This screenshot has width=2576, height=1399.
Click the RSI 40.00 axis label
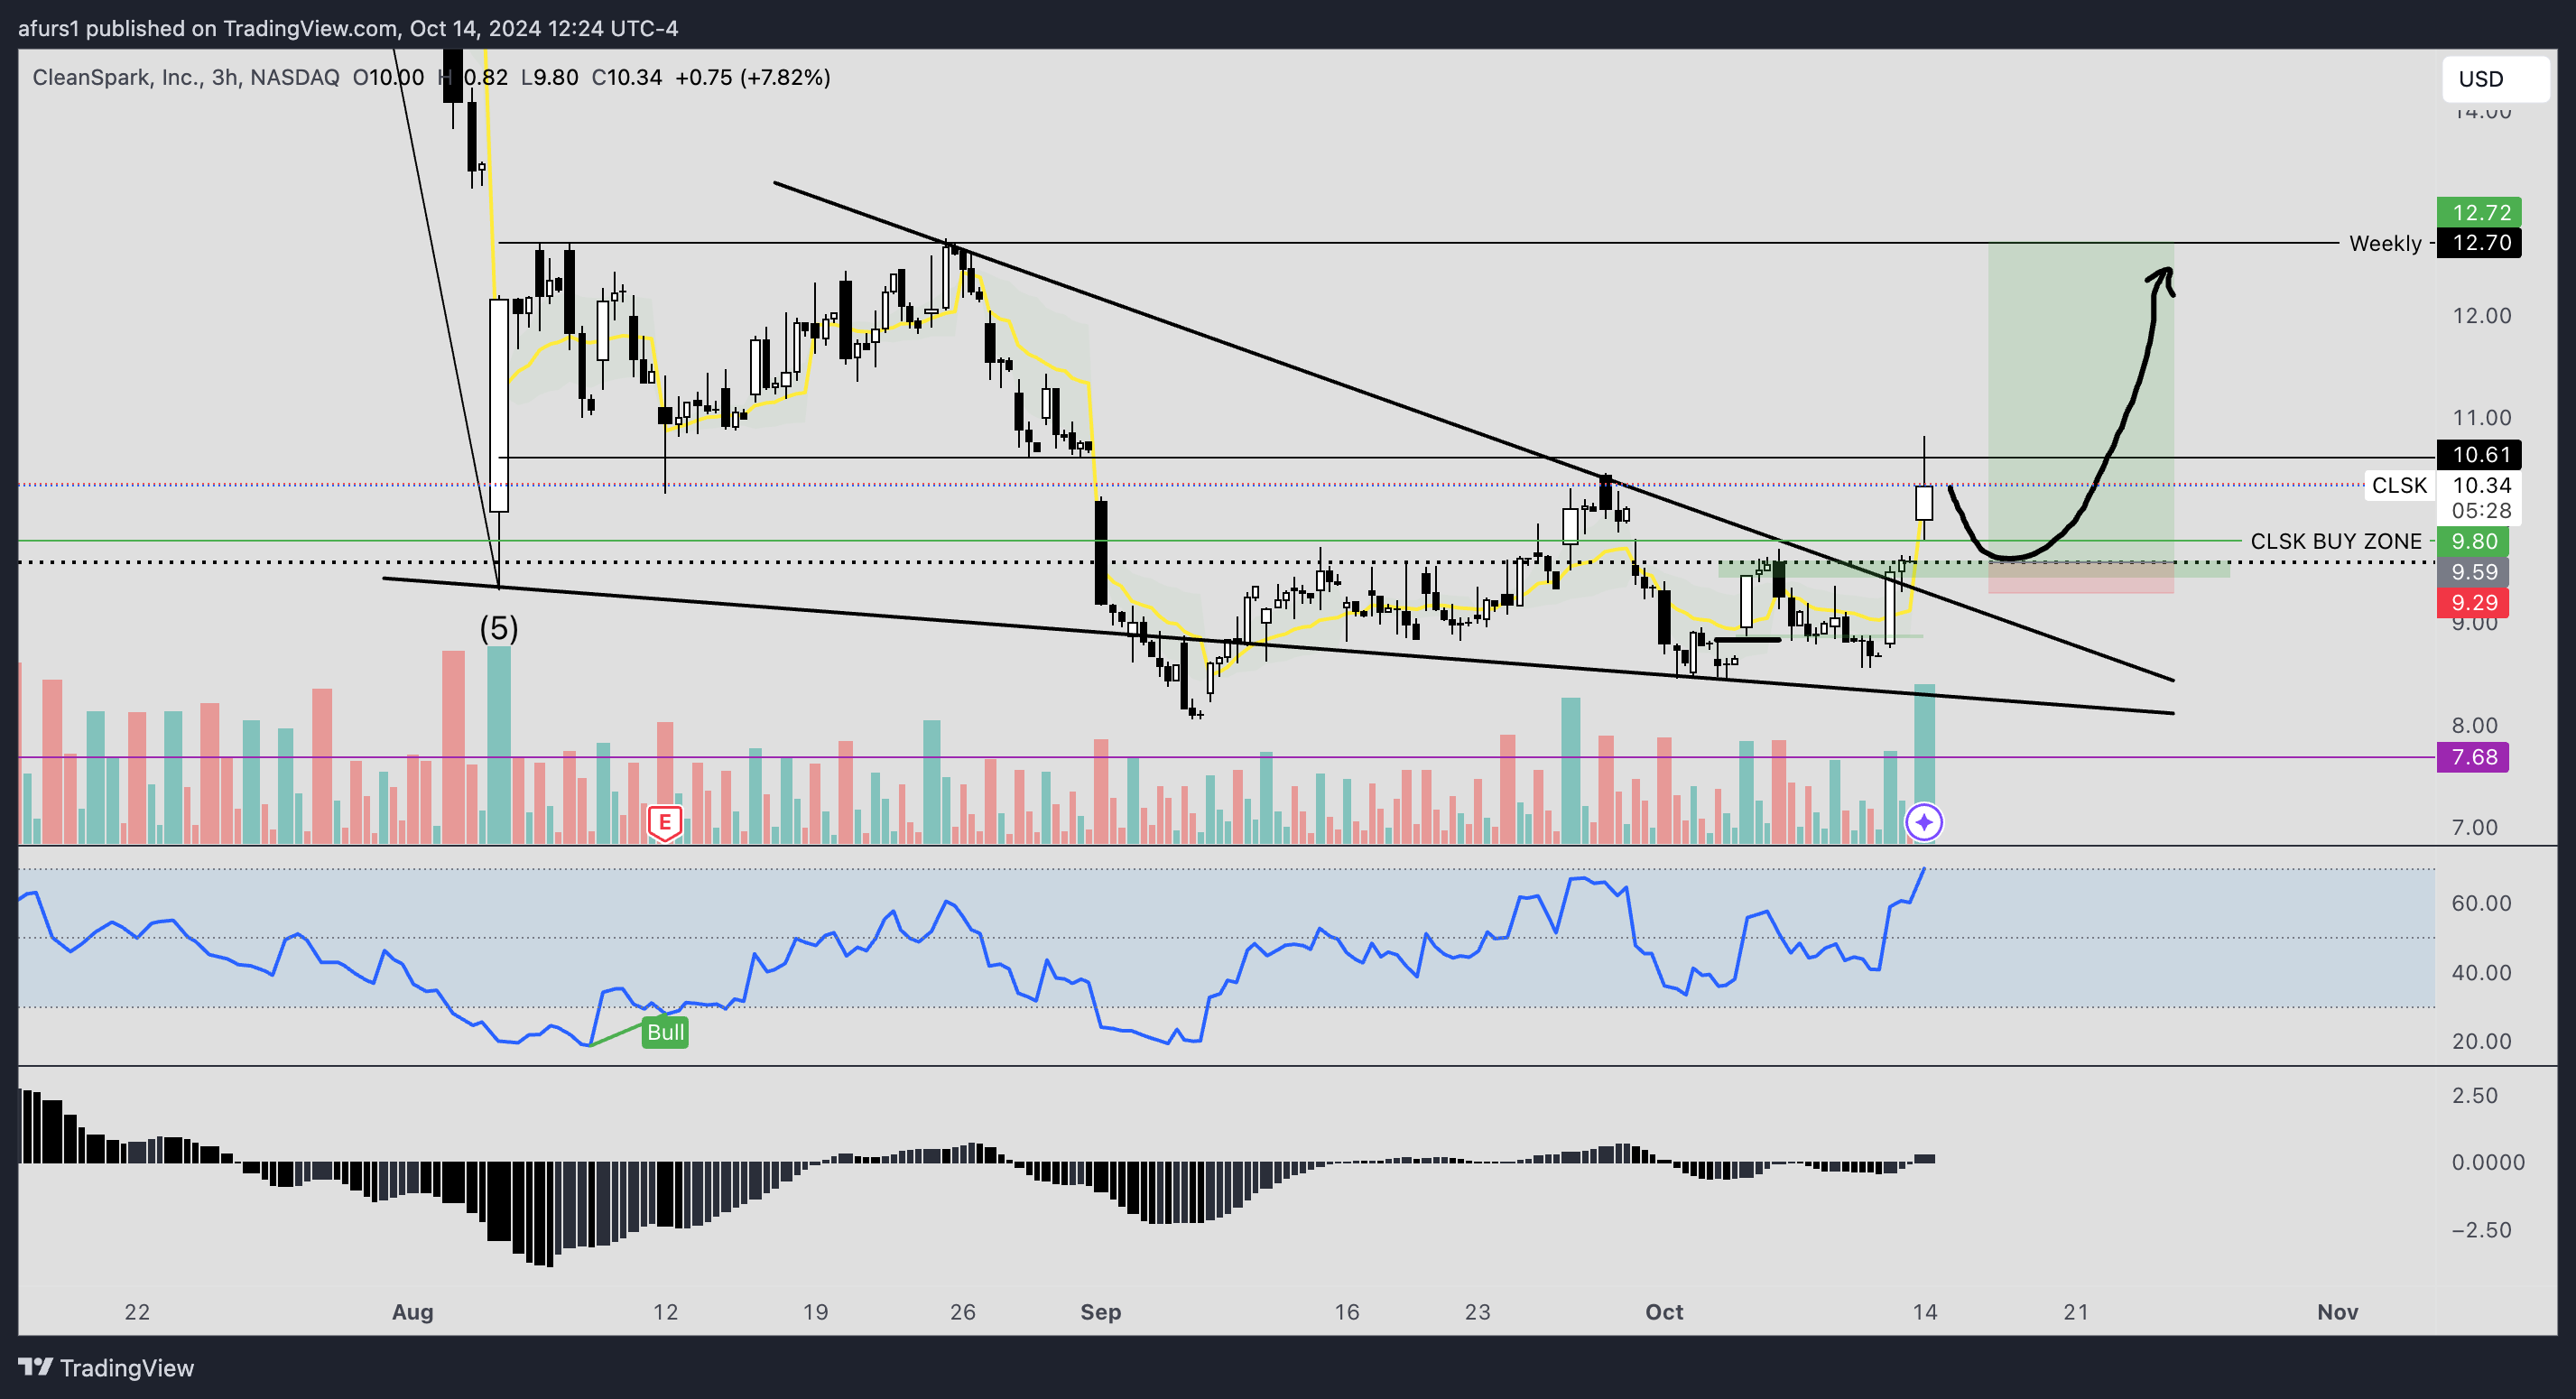(x=2481, y=972)
